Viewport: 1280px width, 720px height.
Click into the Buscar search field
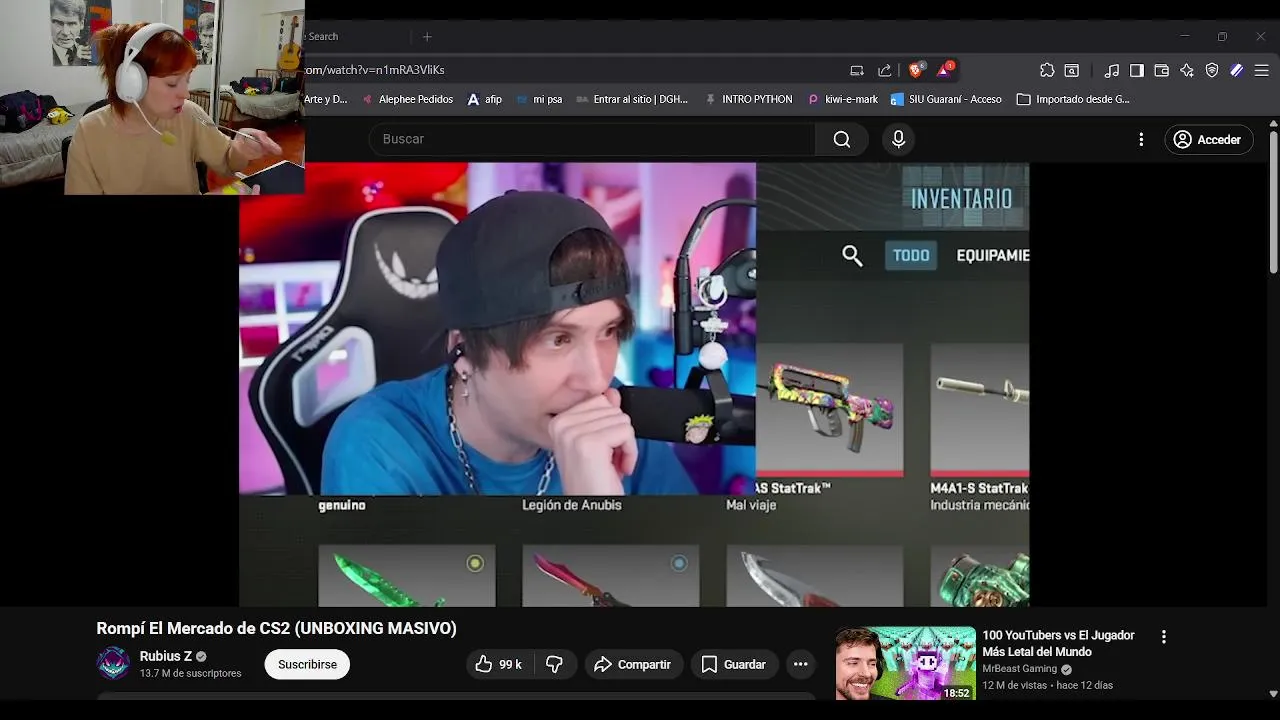592,139
